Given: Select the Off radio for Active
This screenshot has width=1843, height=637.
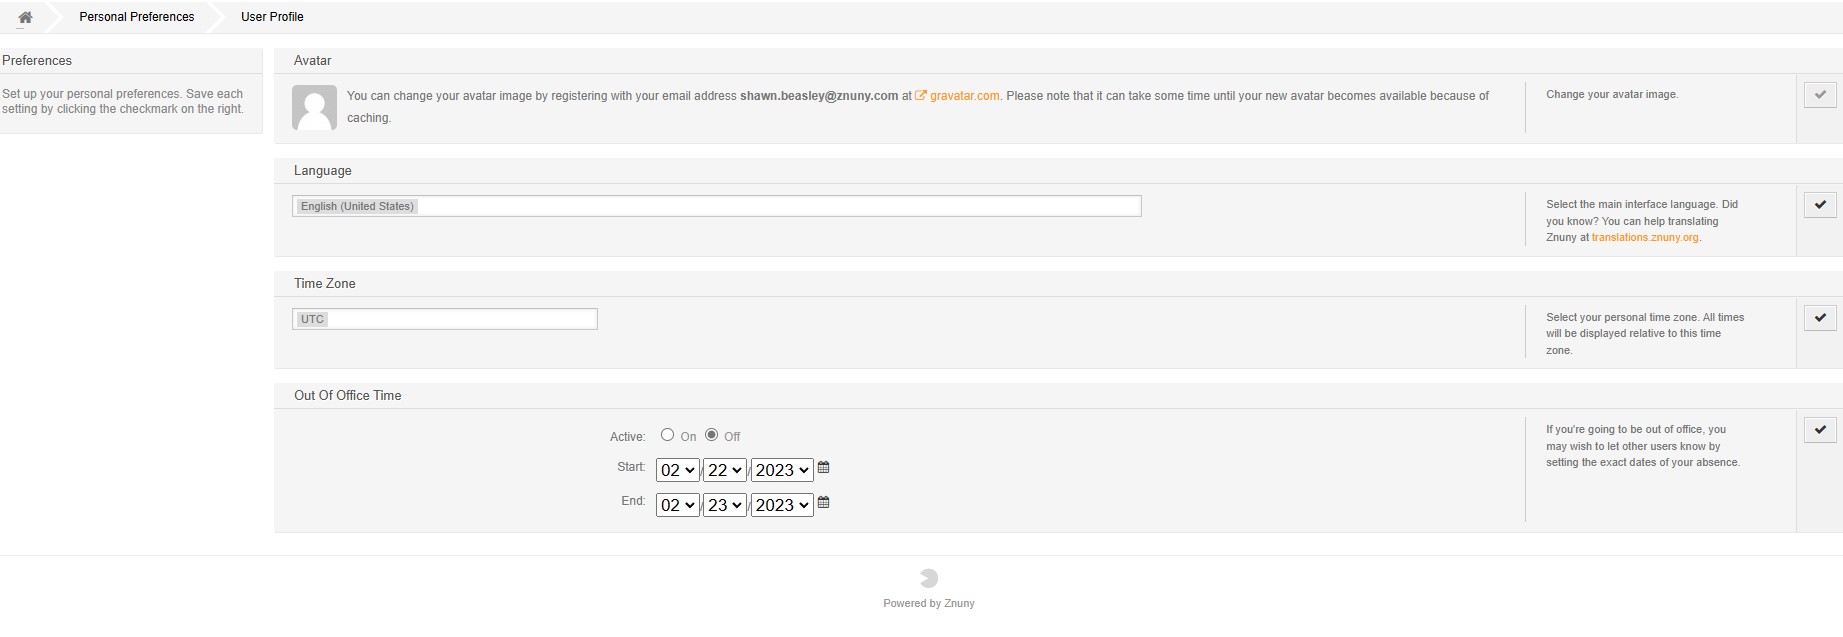Looking at the screenshot, I should [711, 435].
